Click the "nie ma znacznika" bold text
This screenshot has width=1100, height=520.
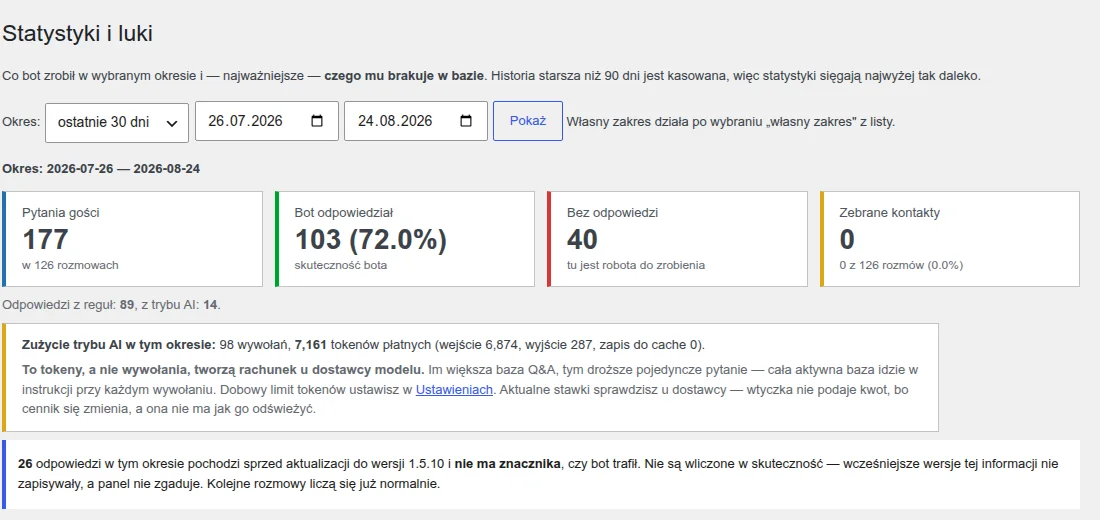click(508, 463)
